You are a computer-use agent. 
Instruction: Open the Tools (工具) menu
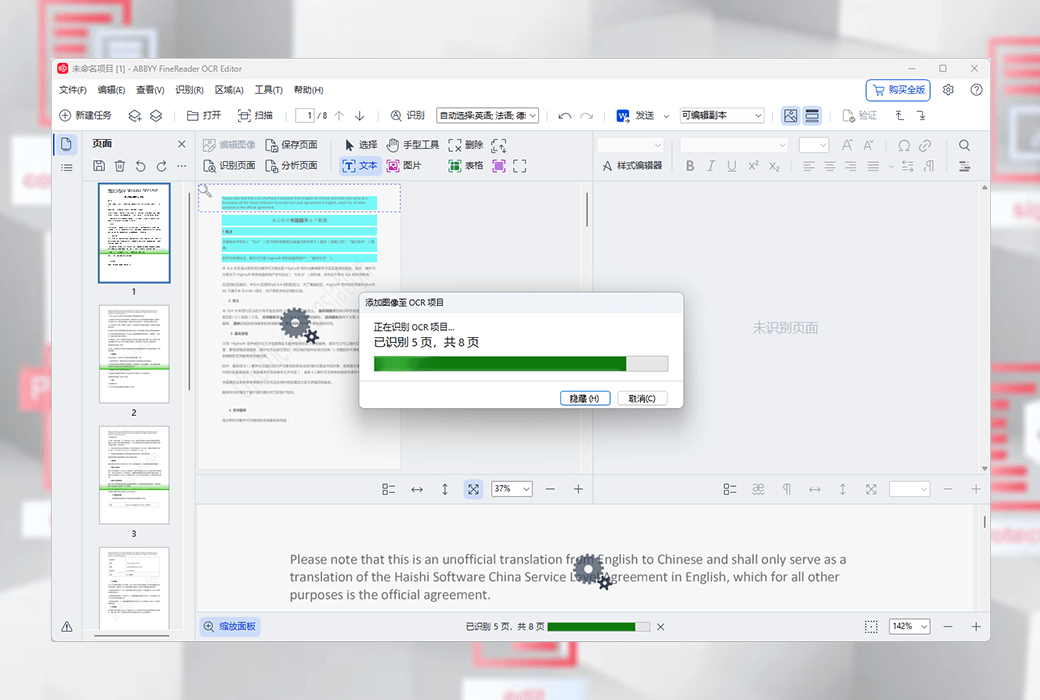268,90
